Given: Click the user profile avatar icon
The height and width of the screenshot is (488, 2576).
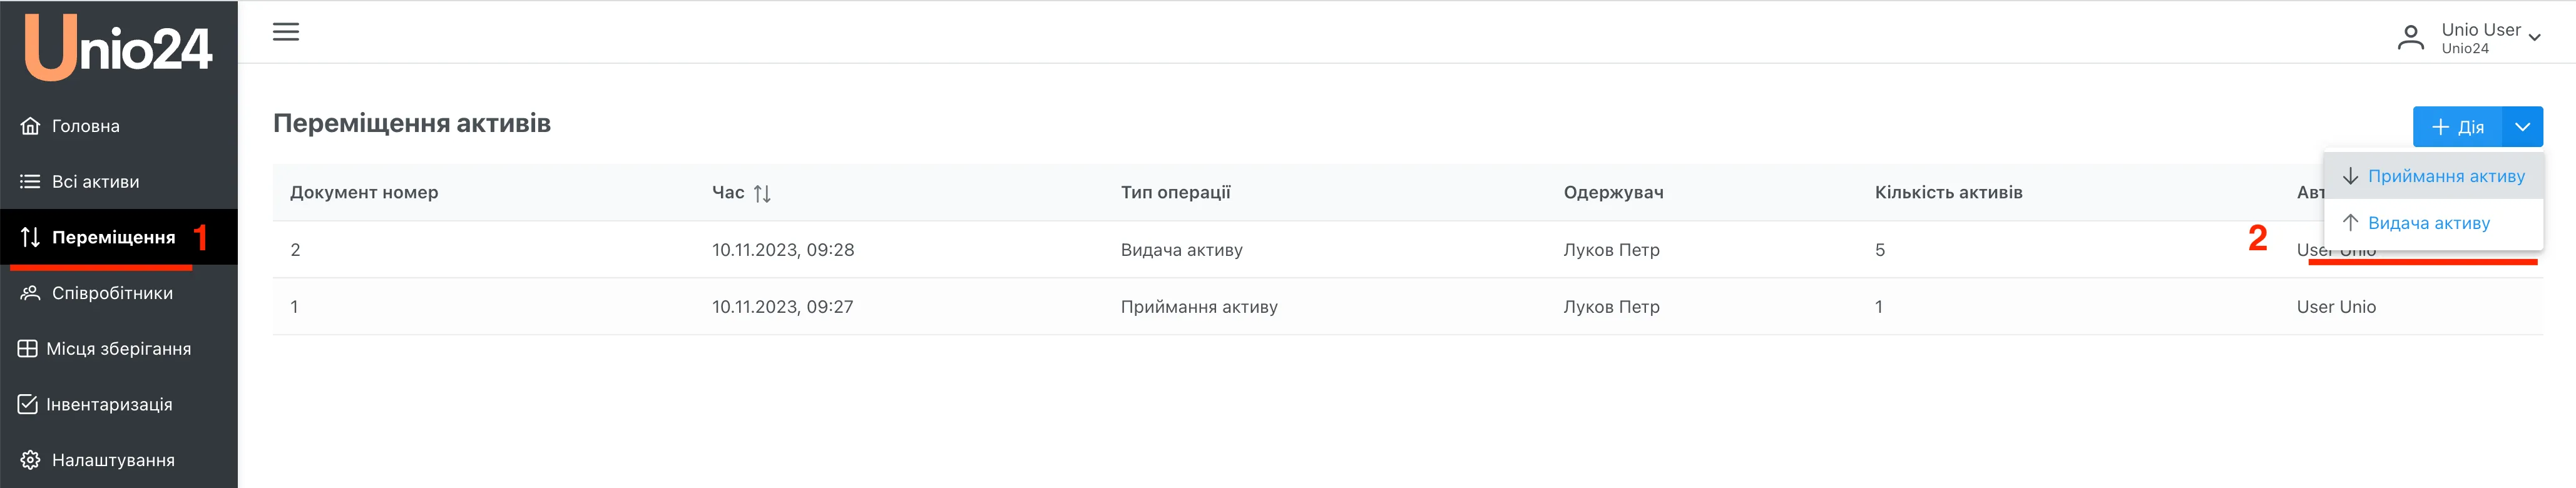Looking at the screenshot, I should click(x=2411, y=38).
